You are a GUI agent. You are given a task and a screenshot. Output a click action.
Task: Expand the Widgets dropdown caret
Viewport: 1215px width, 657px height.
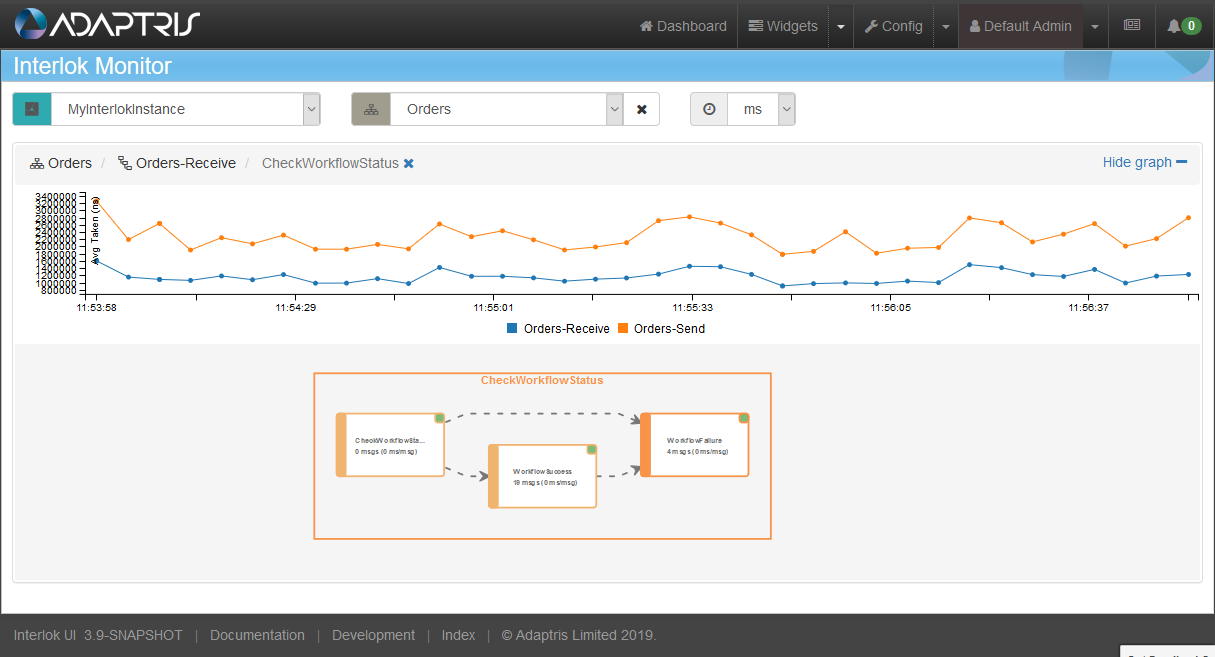(841, 26)
